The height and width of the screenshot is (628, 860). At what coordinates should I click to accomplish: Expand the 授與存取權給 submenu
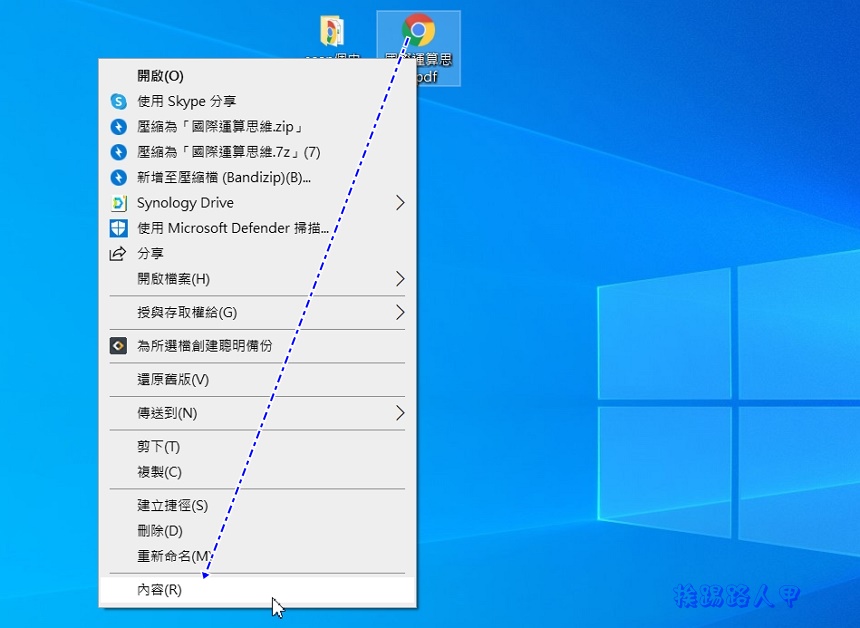tap(400, 312)
